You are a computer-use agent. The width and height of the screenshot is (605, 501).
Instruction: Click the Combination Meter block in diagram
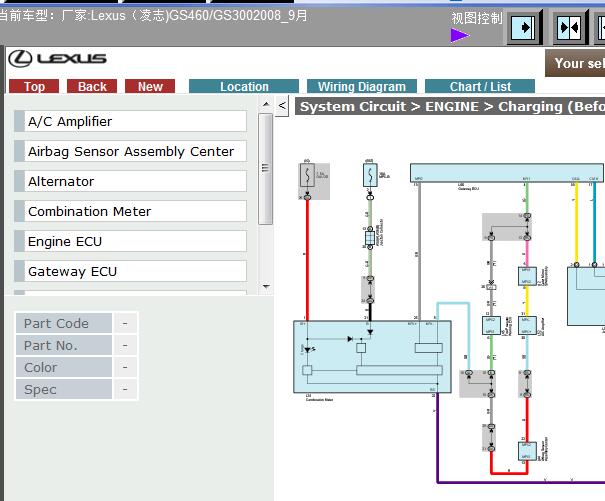click(372, 357)
